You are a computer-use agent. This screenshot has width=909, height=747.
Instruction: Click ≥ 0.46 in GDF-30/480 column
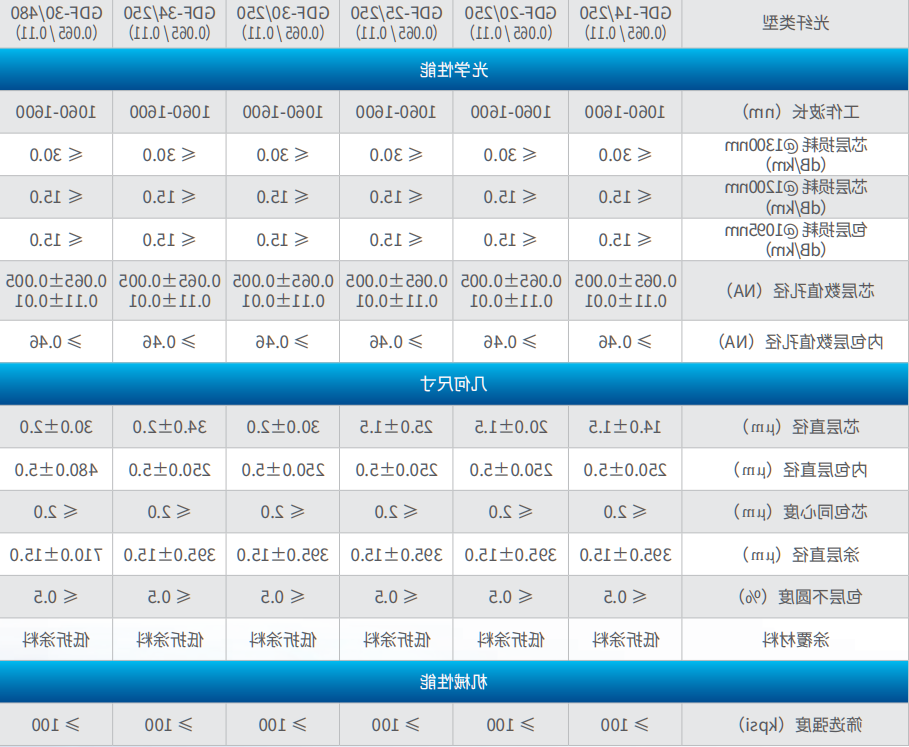pos(56,342)
